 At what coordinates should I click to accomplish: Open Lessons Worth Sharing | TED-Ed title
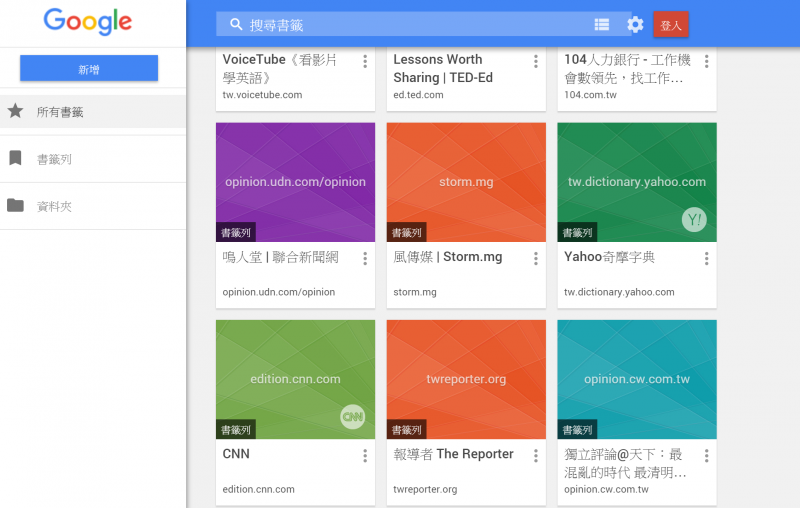443,68
